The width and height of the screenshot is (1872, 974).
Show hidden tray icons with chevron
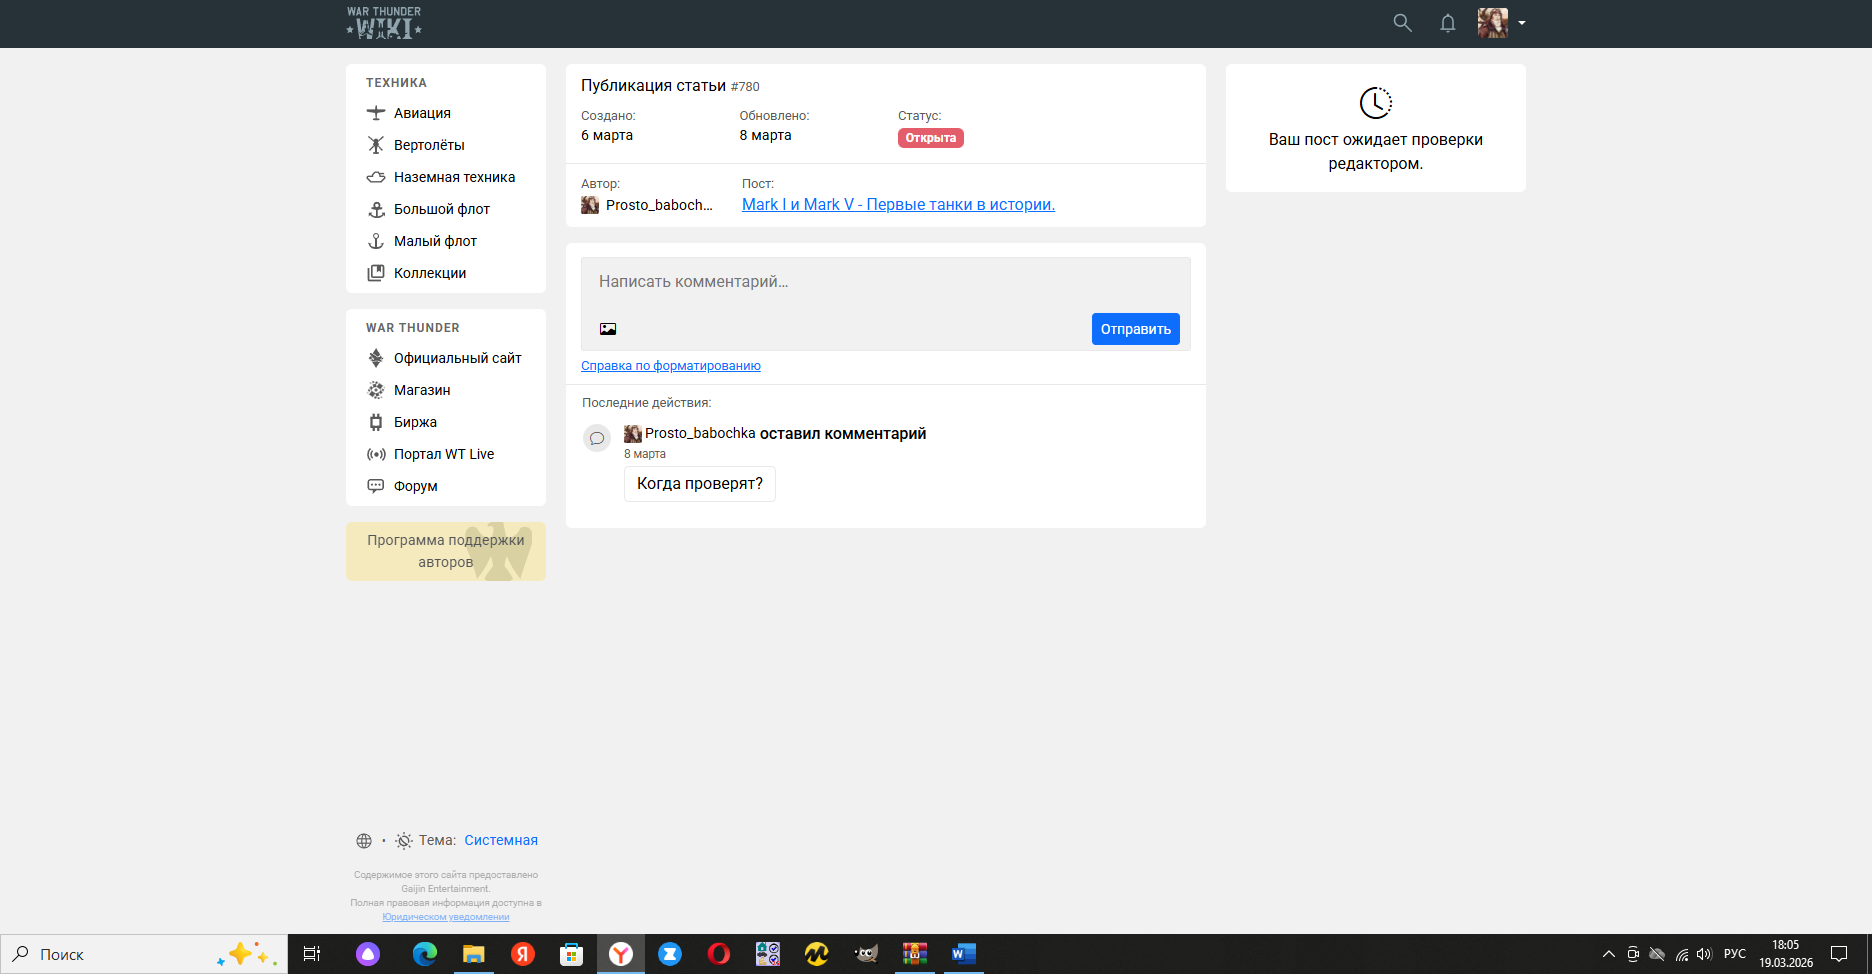(1608, 954)
